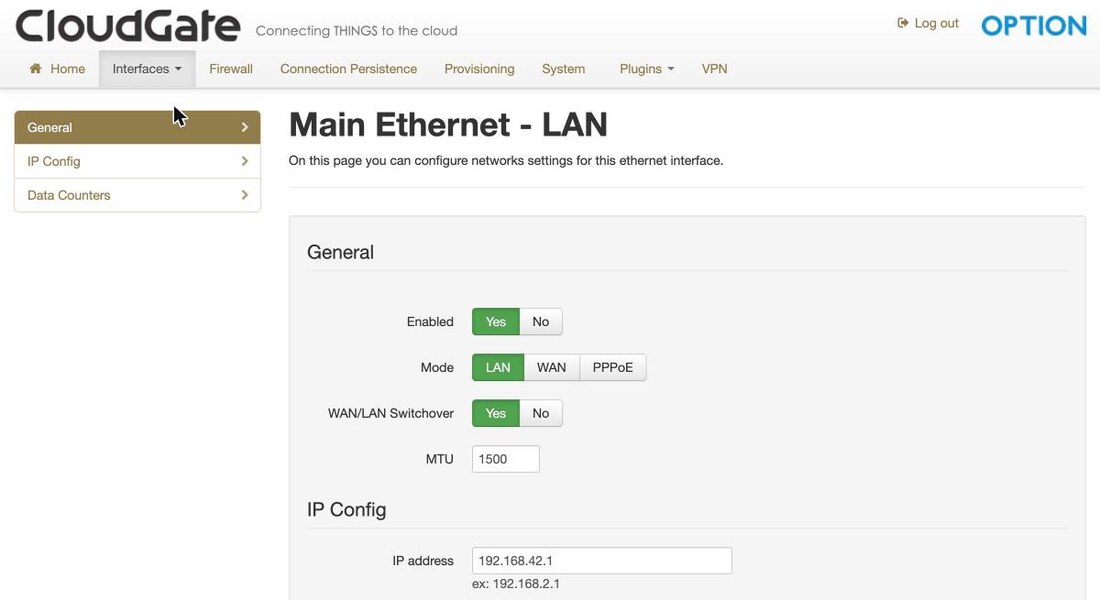Set Enabled to Yes

point(495,321)
